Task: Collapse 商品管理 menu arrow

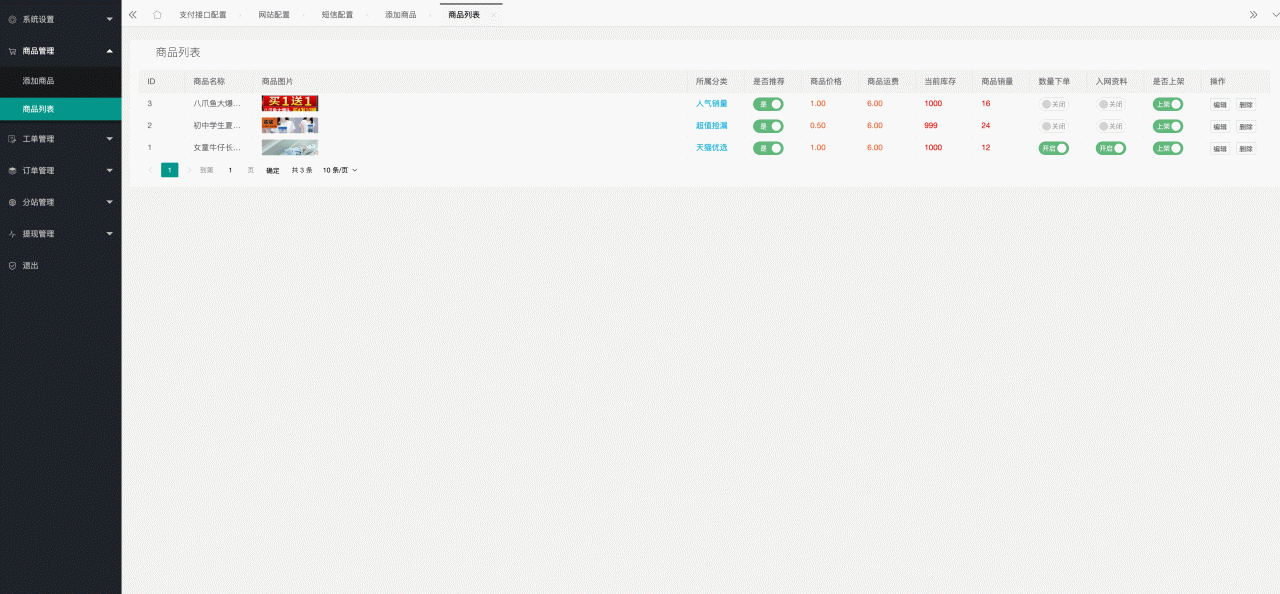Action: [x=110, y=50]
